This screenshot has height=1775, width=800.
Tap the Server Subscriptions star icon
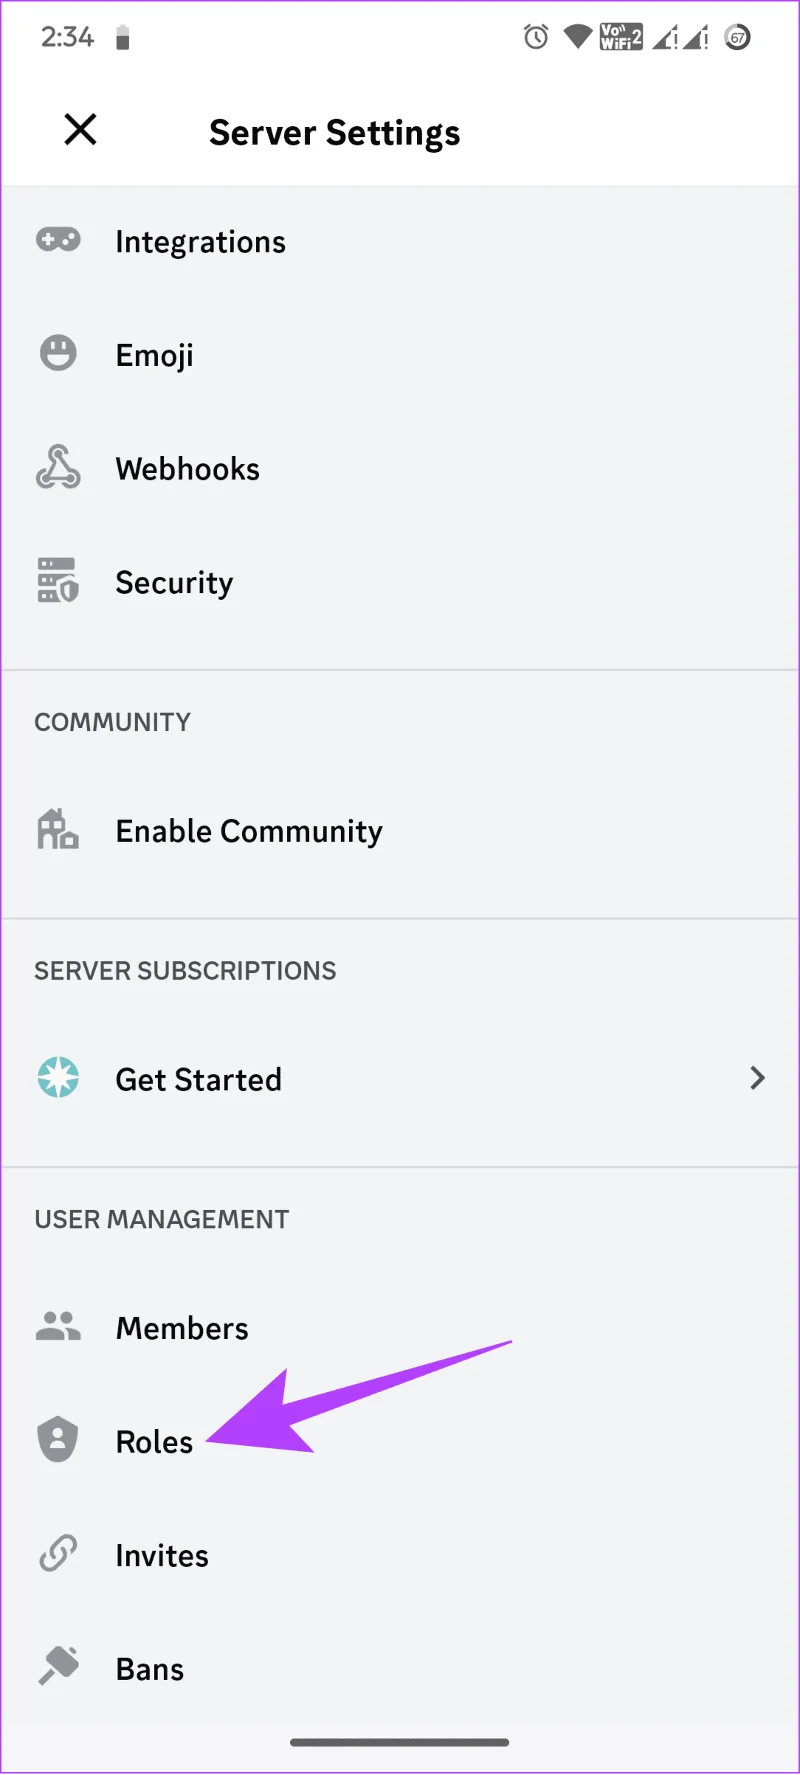(x=58, y=1078)
